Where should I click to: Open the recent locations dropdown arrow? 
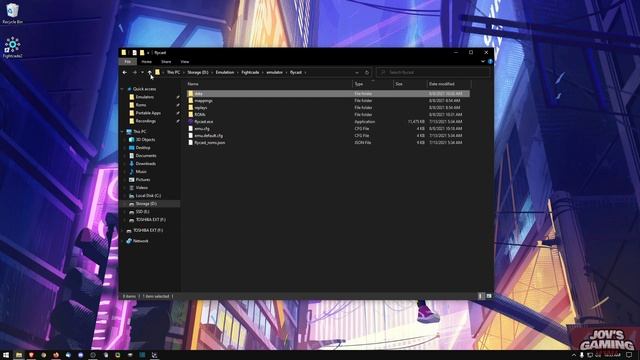(x=142, y=73)
